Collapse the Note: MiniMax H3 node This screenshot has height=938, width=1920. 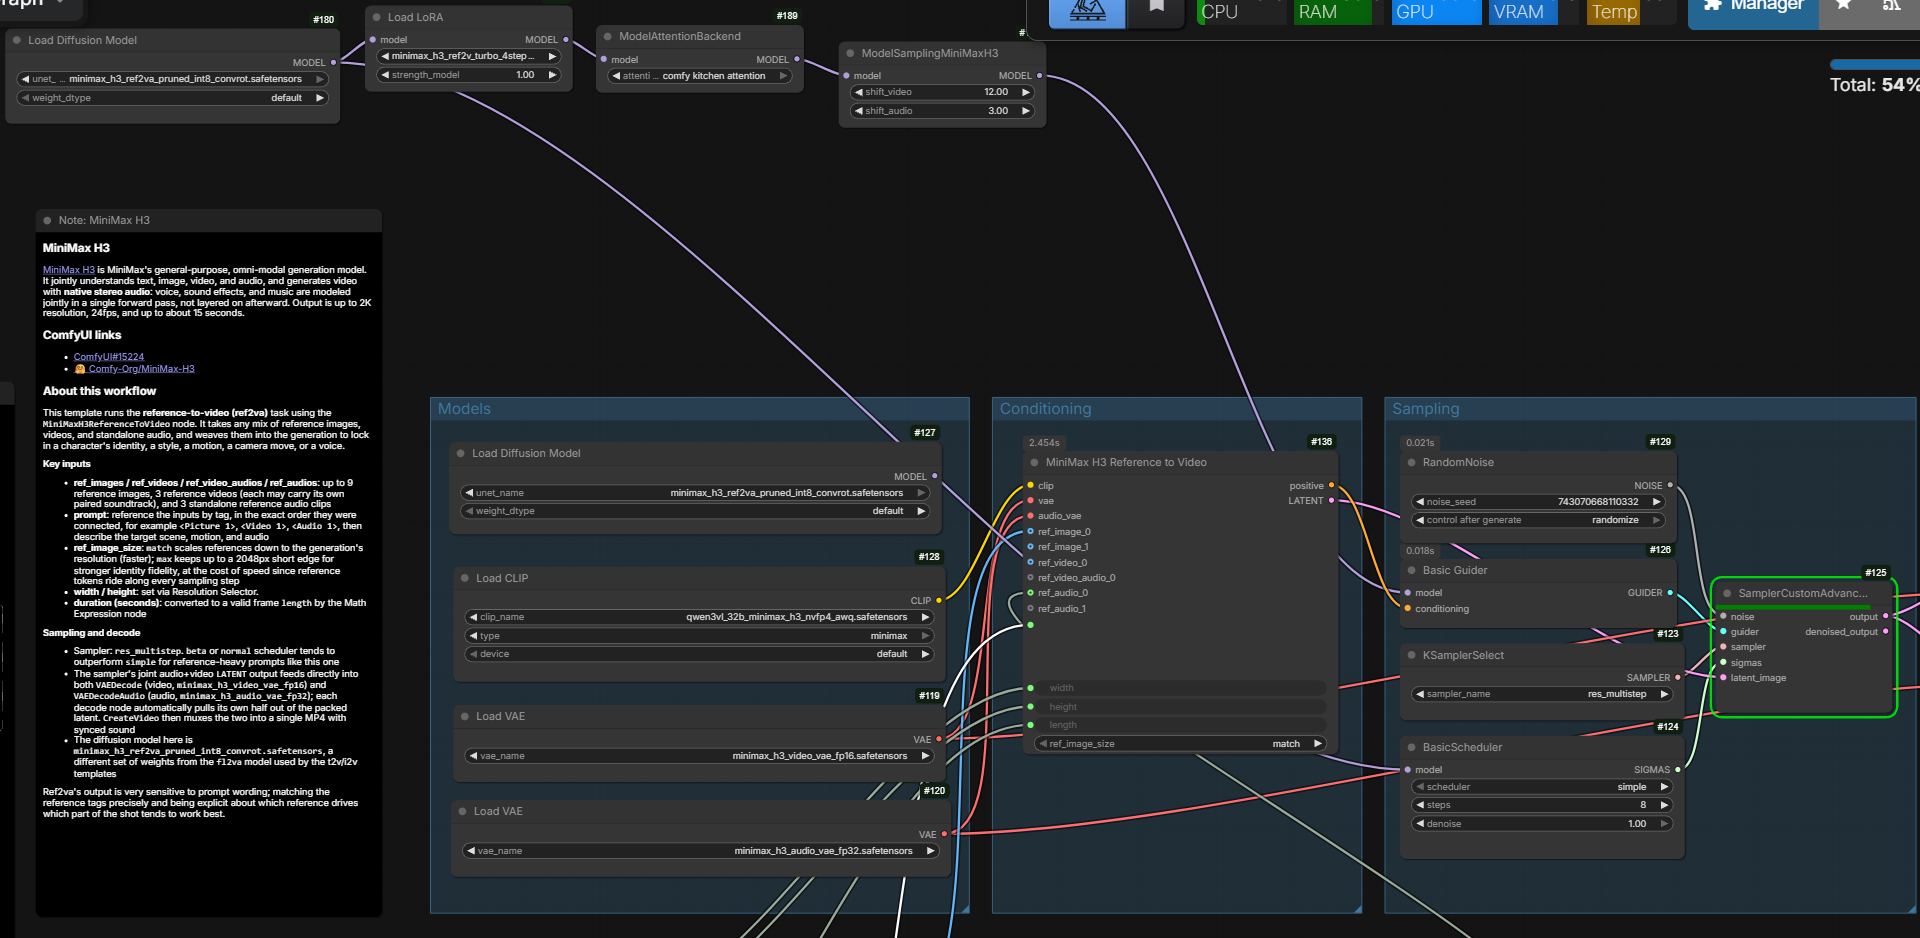pos(47,220)
